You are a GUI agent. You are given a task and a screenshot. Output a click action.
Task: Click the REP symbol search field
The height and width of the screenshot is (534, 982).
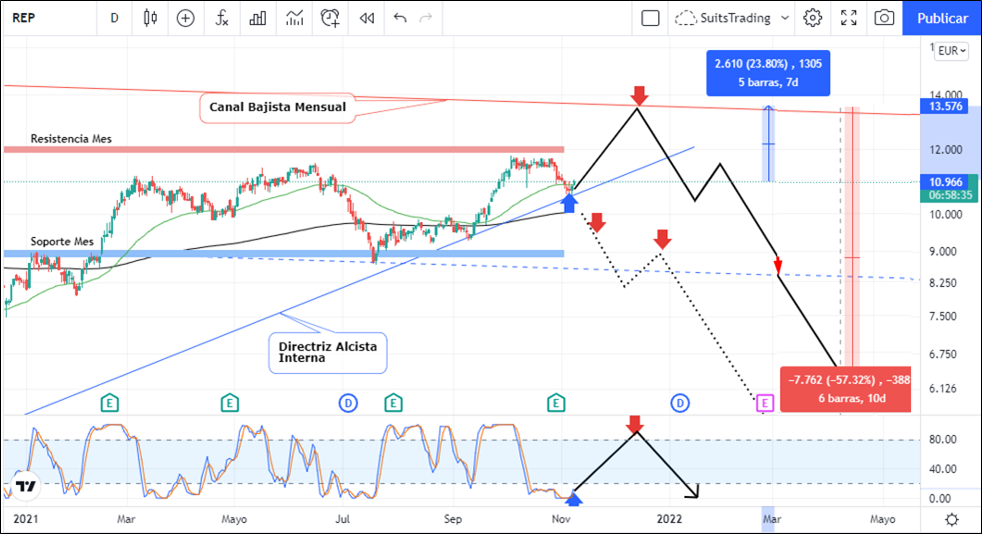[x=40, y=18]
